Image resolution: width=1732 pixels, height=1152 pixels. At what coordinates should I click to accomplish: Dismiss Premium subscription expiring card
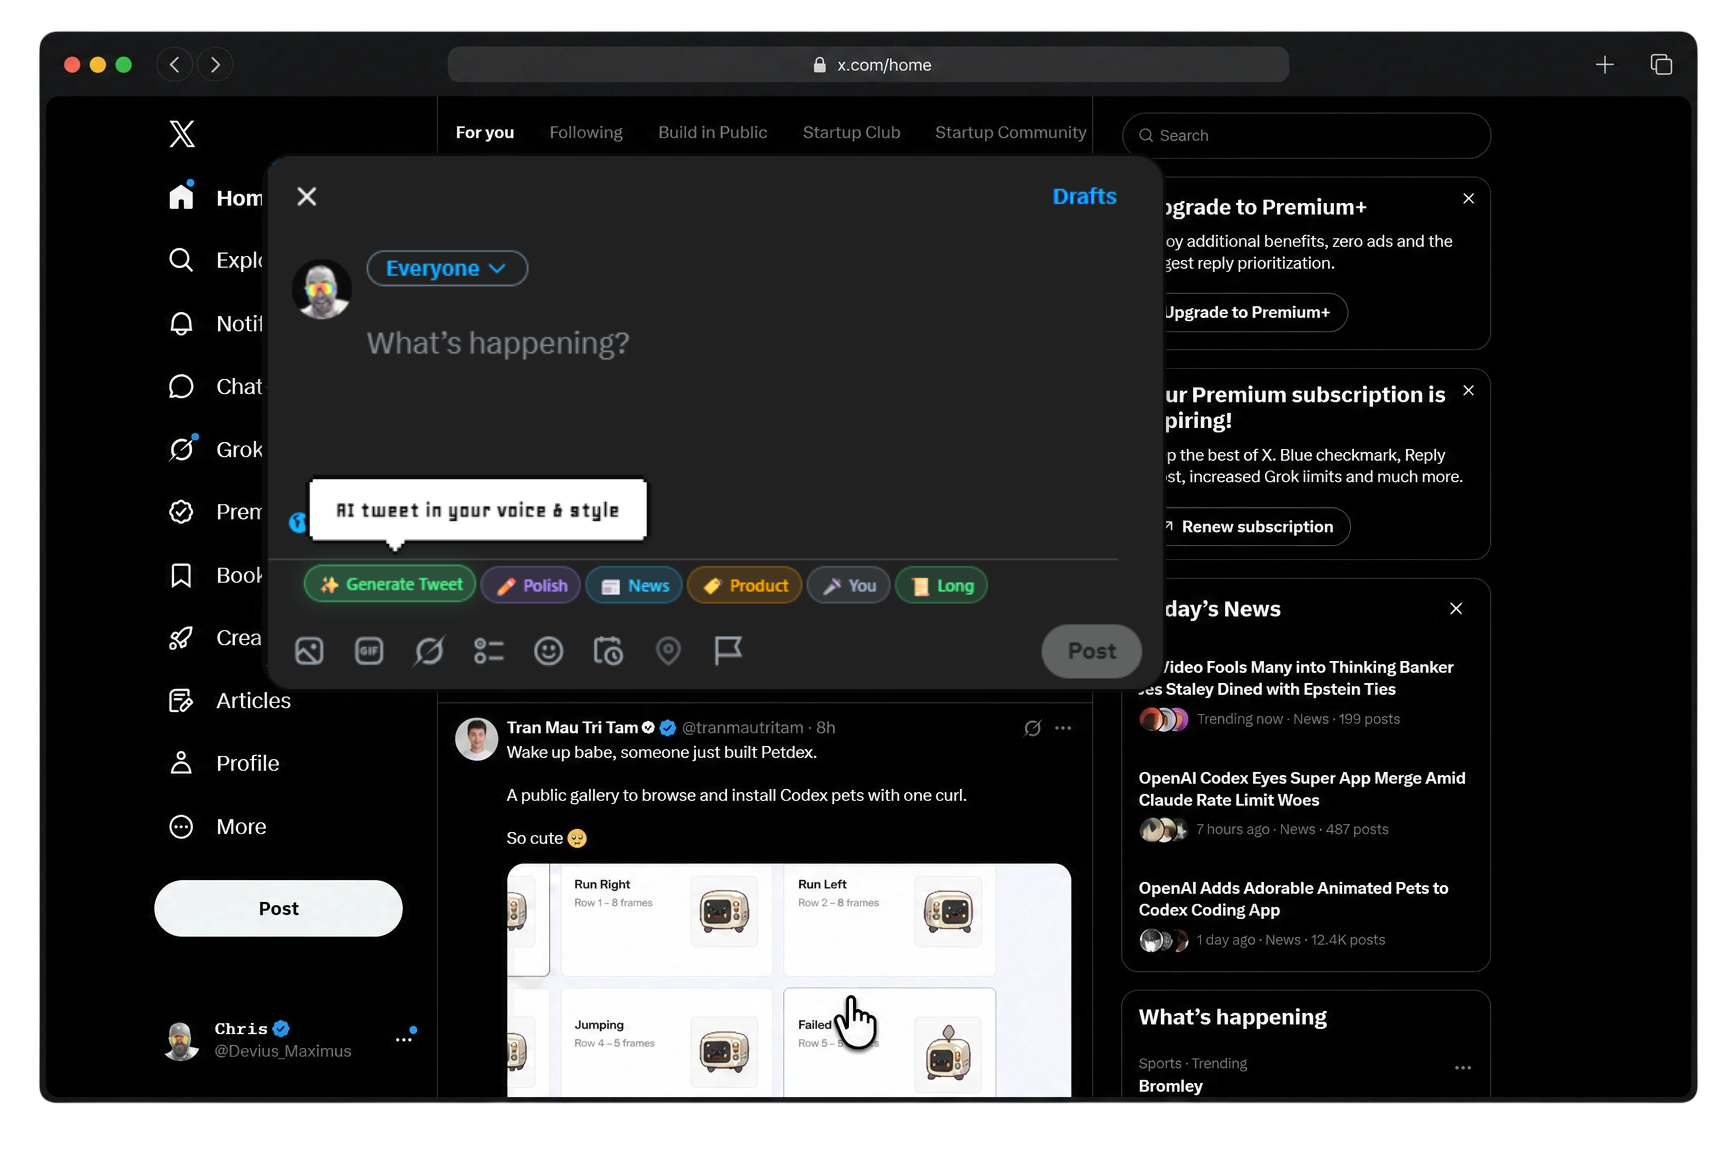(x=1469, y=390)
